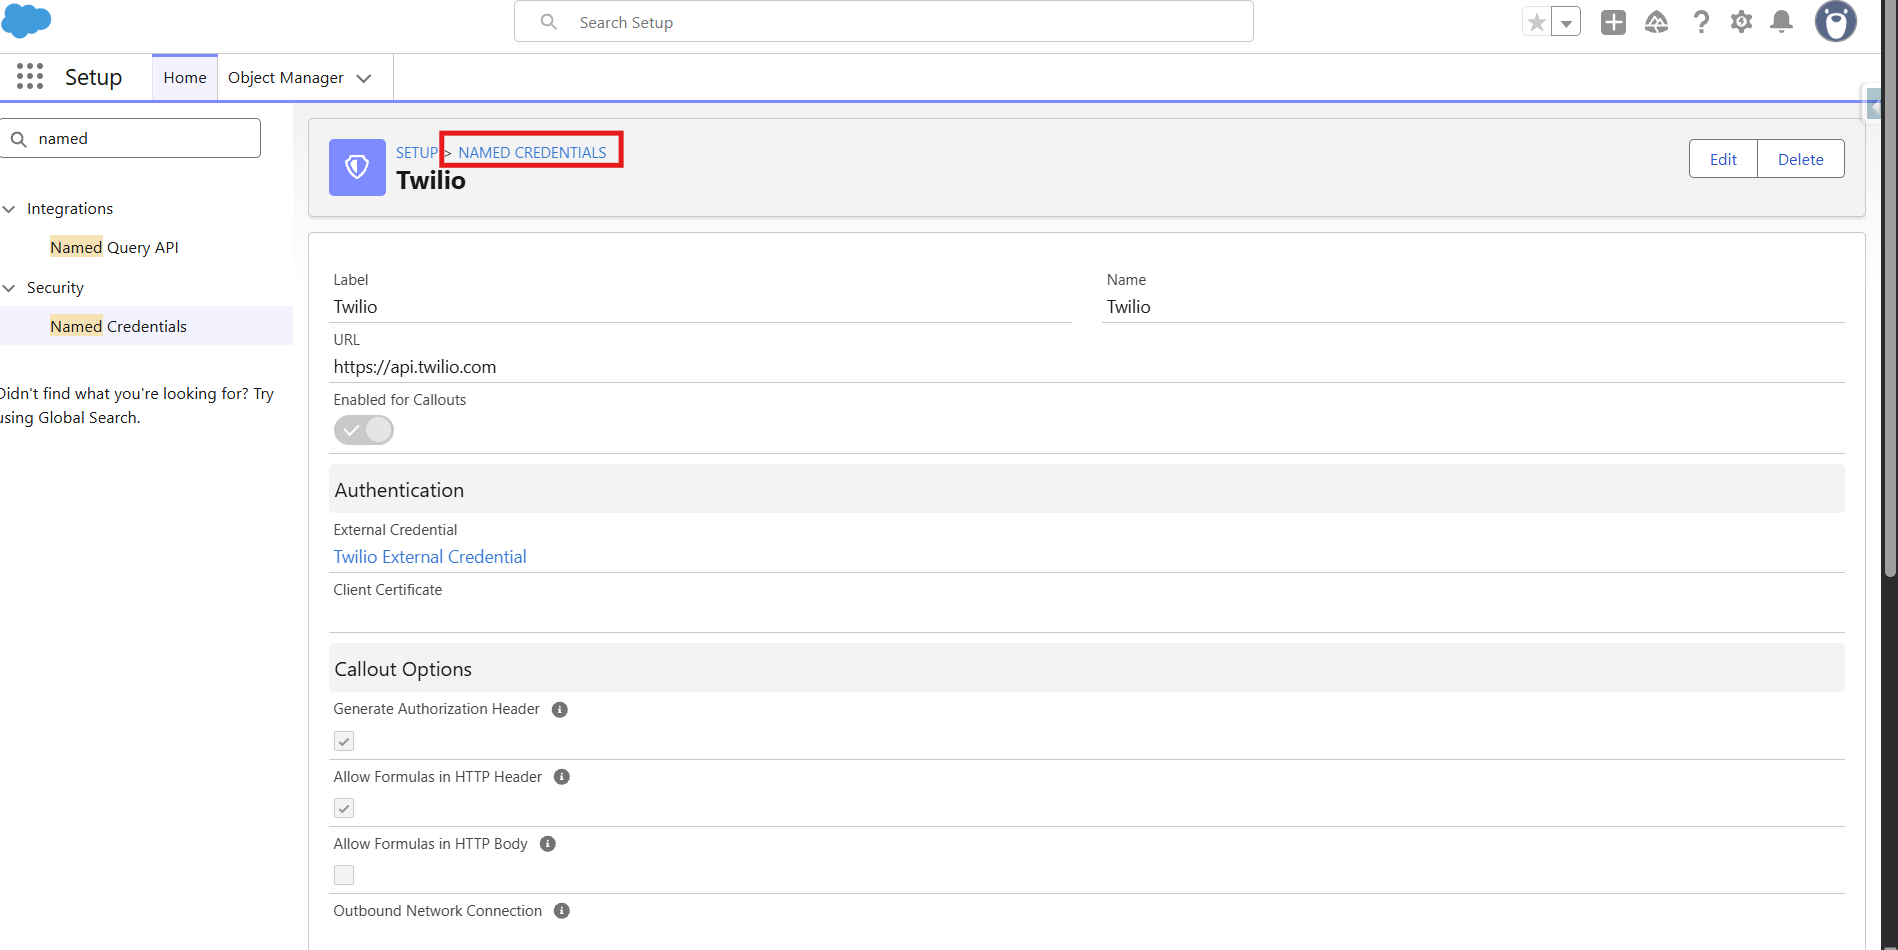Show info for Allow Formulas in HTTP Header
Image resolution: width=1898 pixels, height=950 pixels.
click(x=562, y=777)
